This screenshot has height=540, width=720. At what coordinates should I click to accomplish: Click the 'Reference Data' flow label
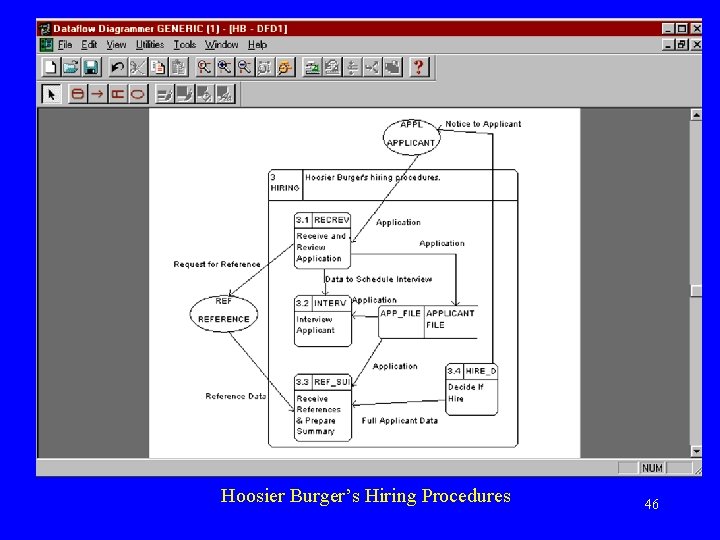pos(236,396)
